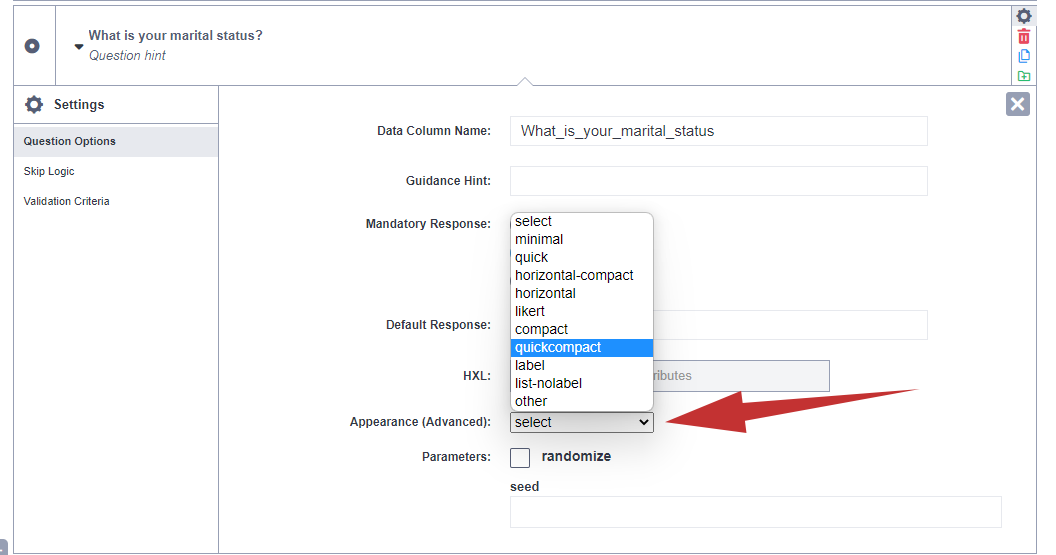Duplicate the question with copy icon
Screen dimensions: 1056x555
[x=1024, y=56]
